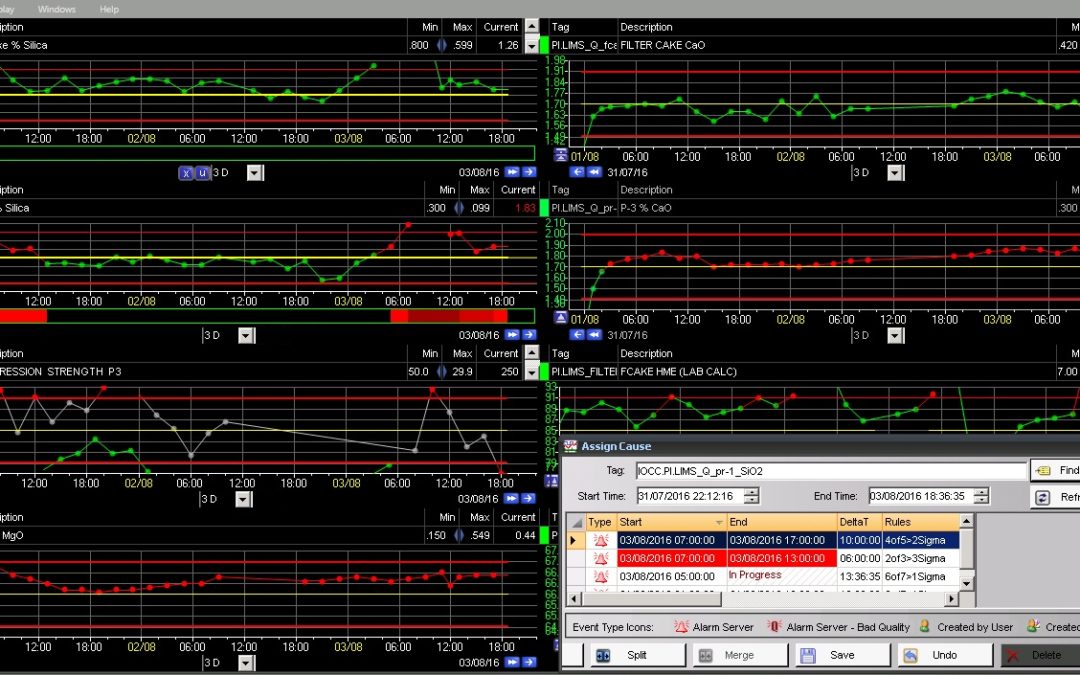Click the Start Time spinner arrows

[751, 496]
